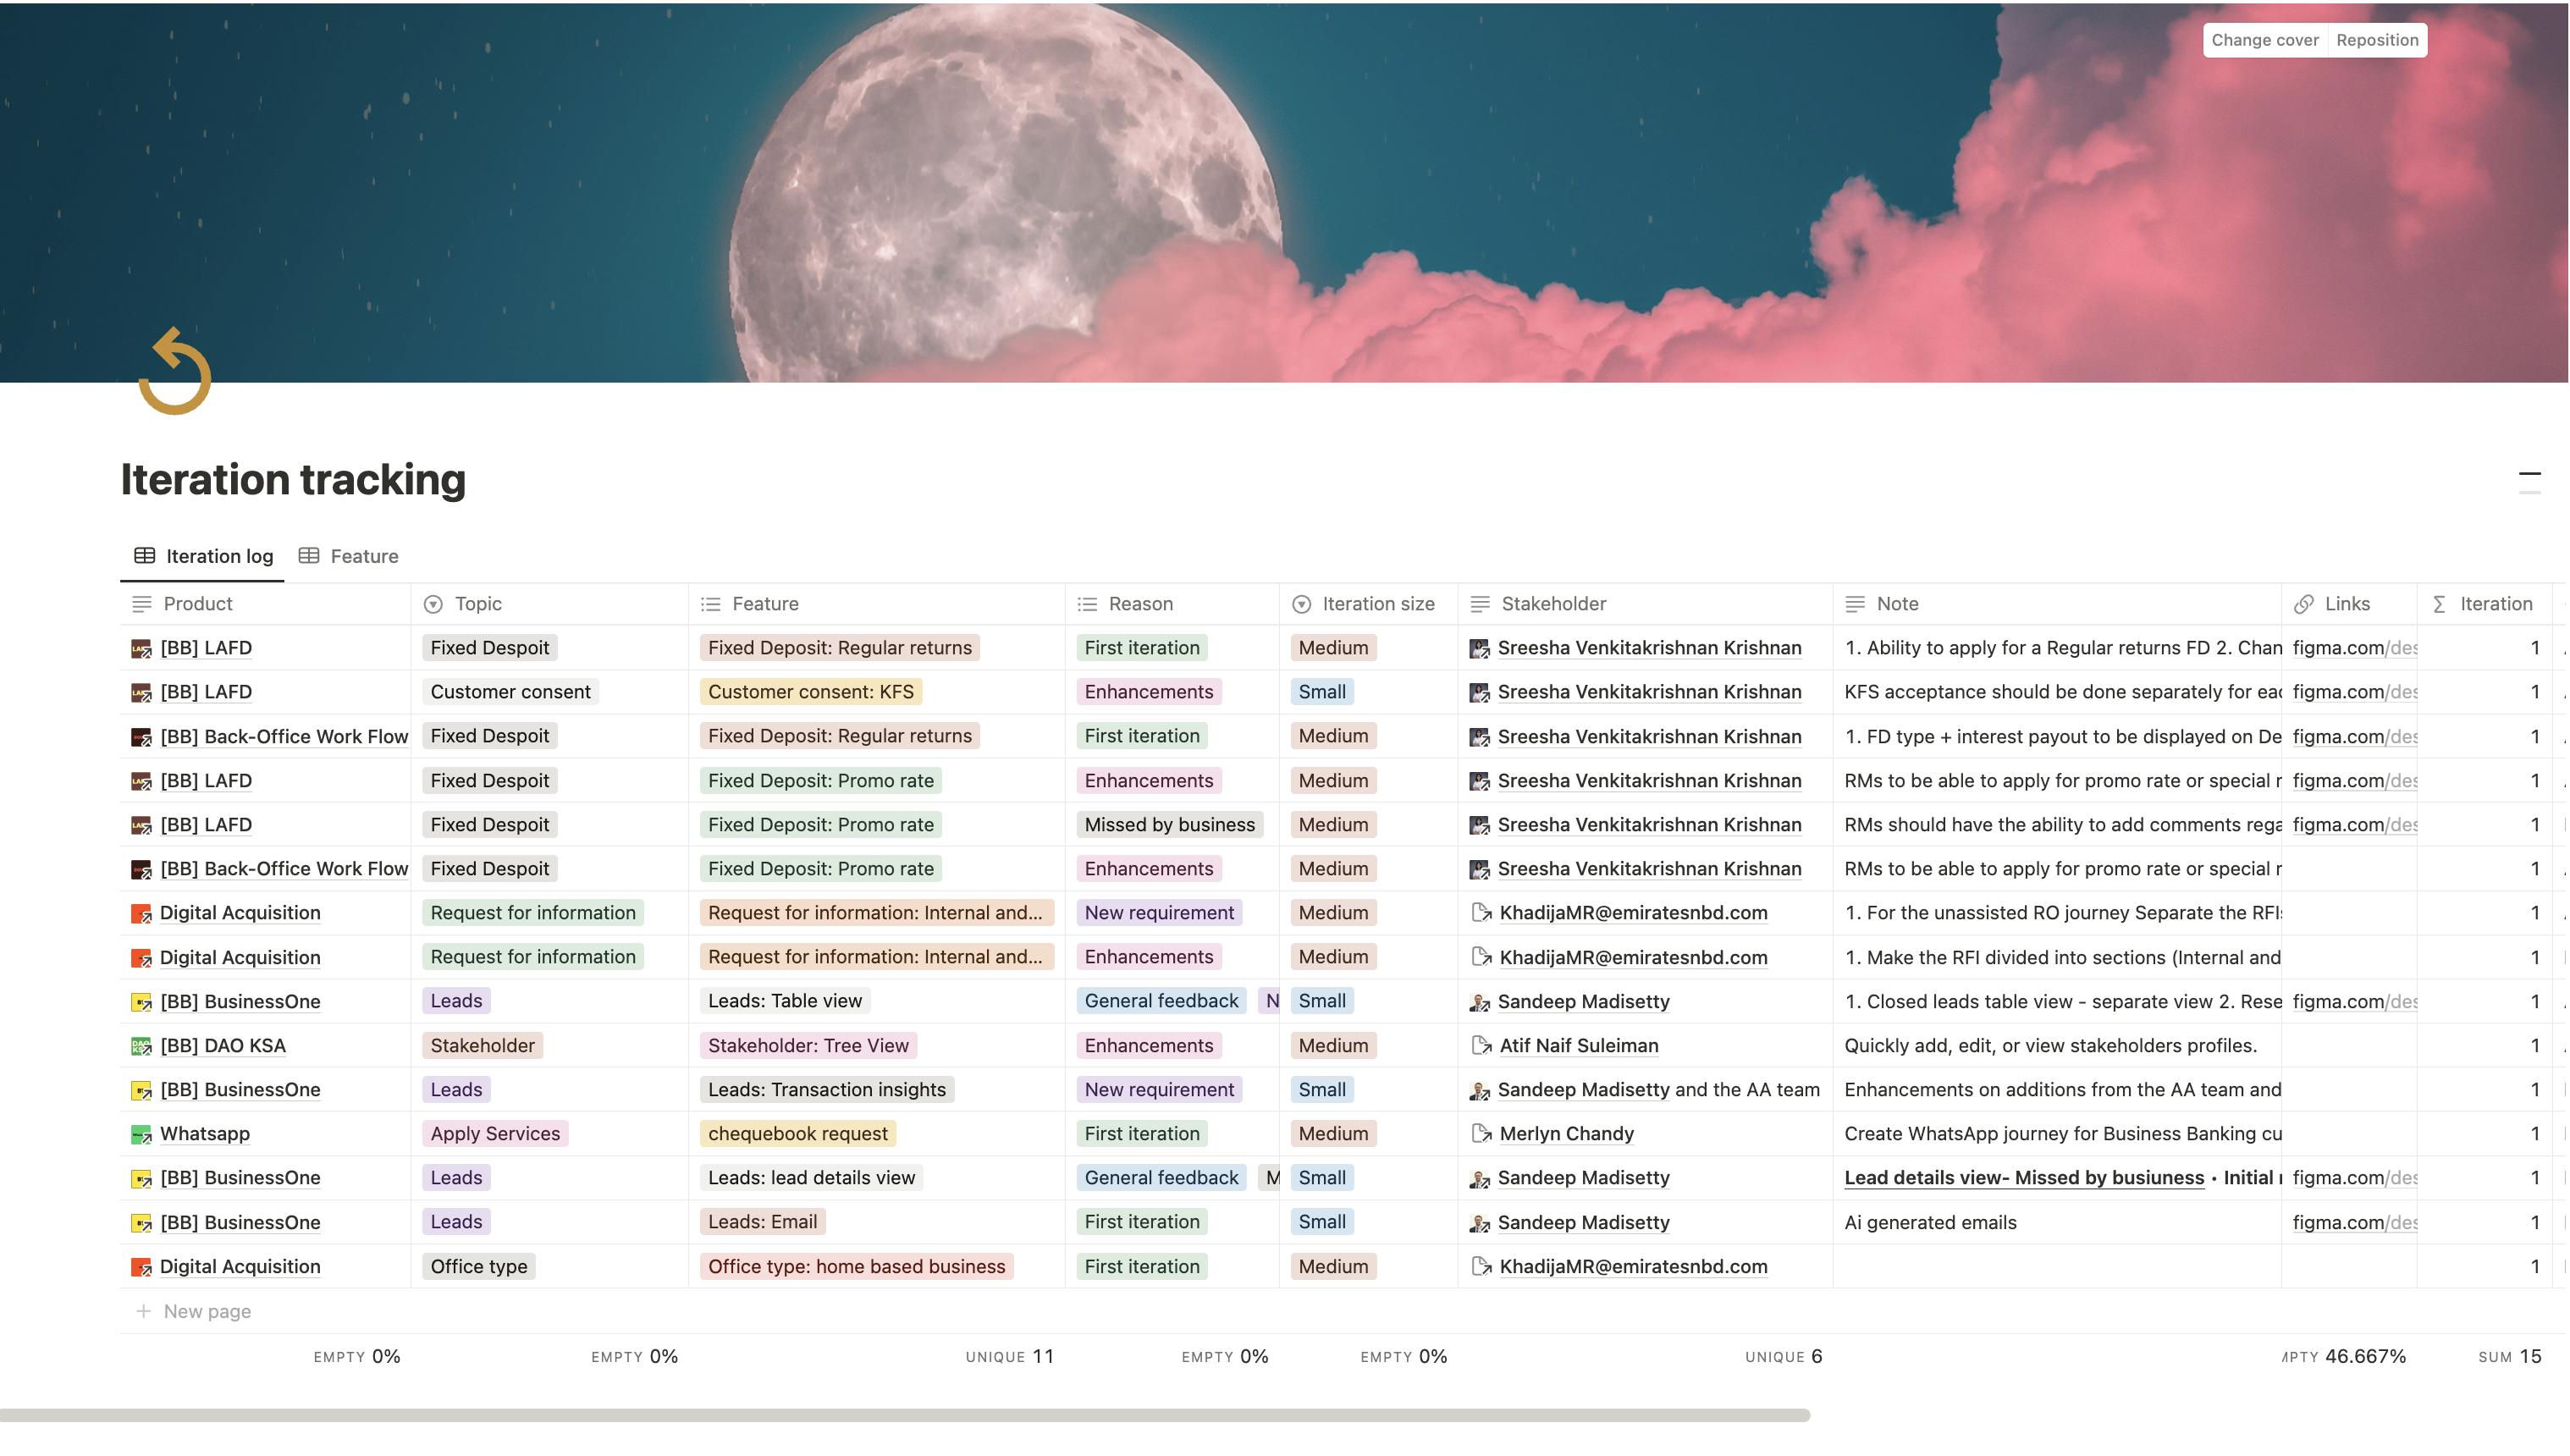Click the Whatsapp row page icon
Viewport: 2570px width, 1456px height.
141,1134
